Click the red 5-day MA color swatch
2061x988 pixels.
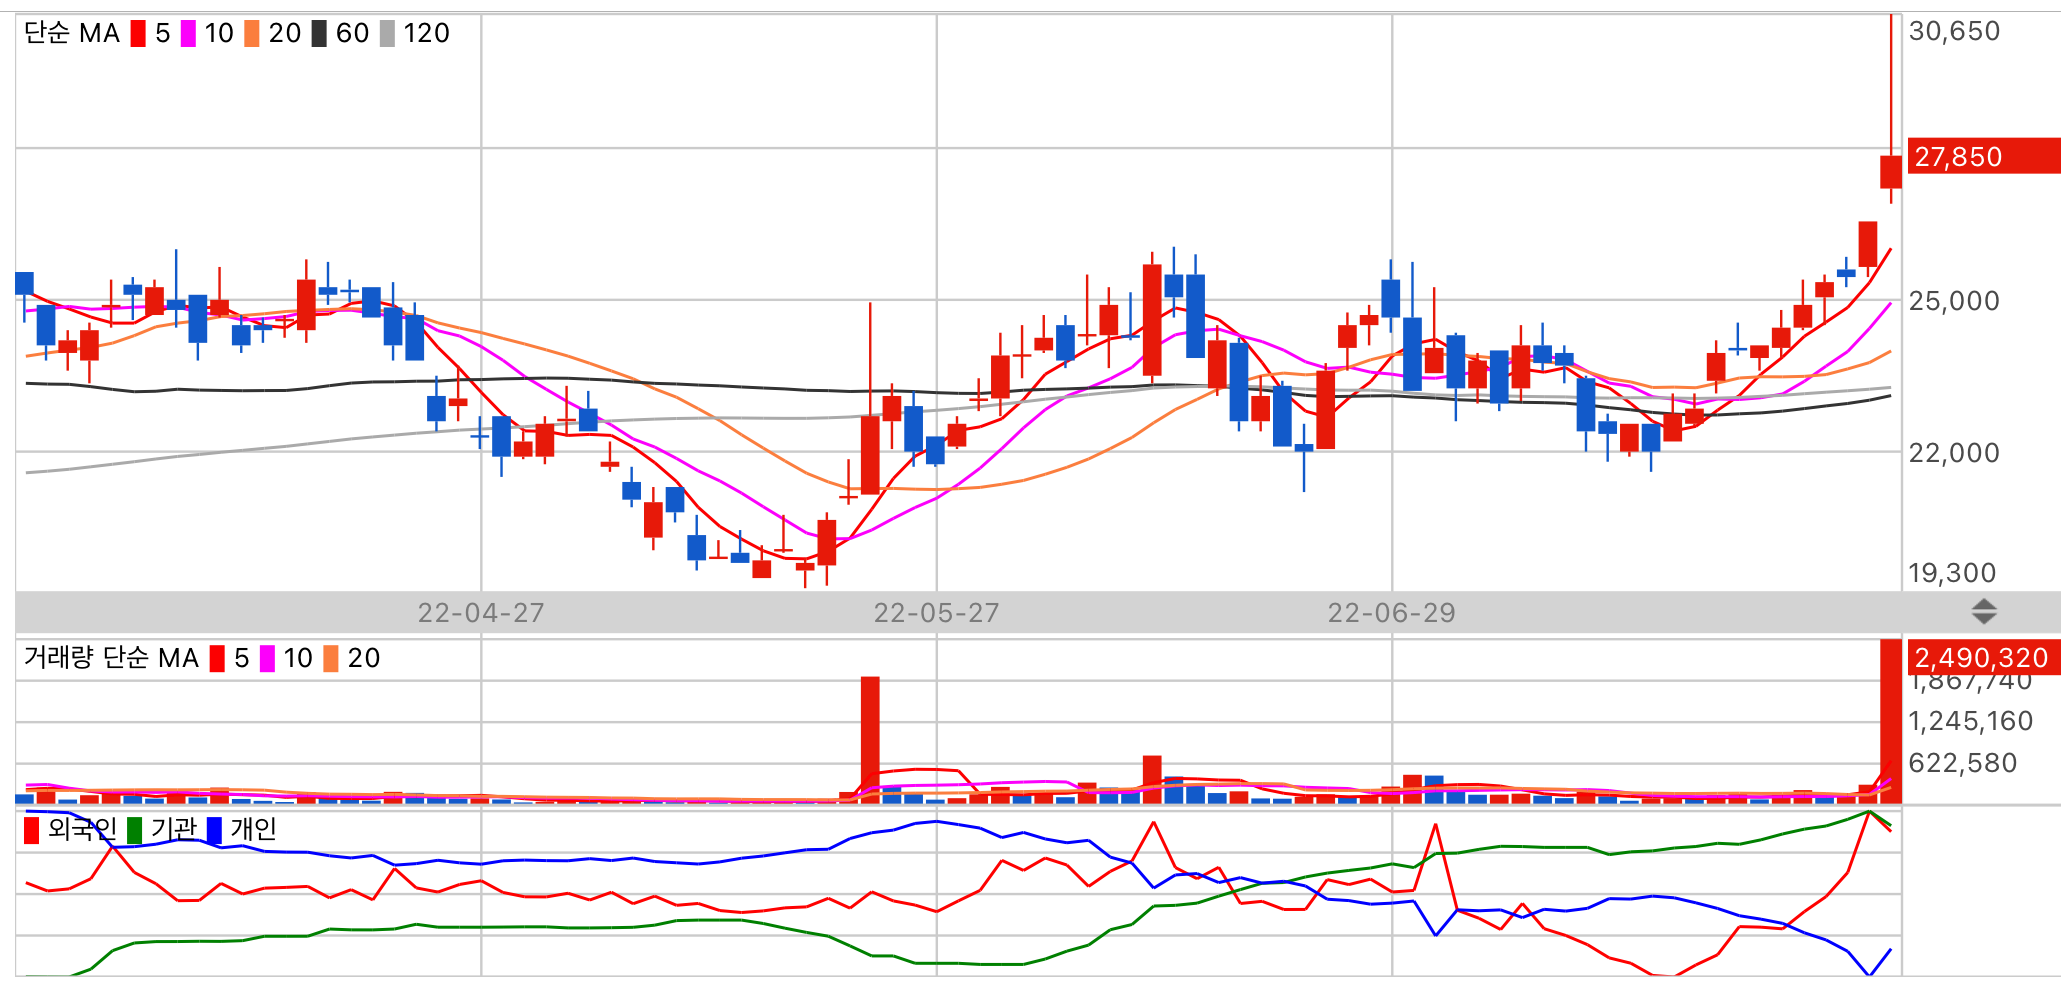138,34
